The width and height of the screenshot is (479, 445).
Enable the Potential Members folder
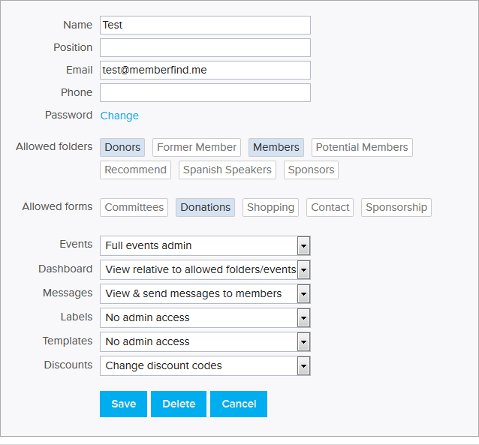pos(362,147)
